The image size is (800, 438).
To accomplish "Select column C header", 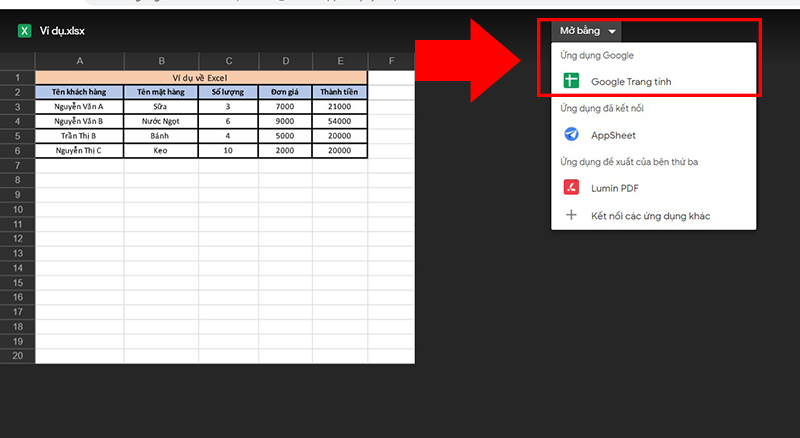I will pyautogui.click(x=229, y=61).
